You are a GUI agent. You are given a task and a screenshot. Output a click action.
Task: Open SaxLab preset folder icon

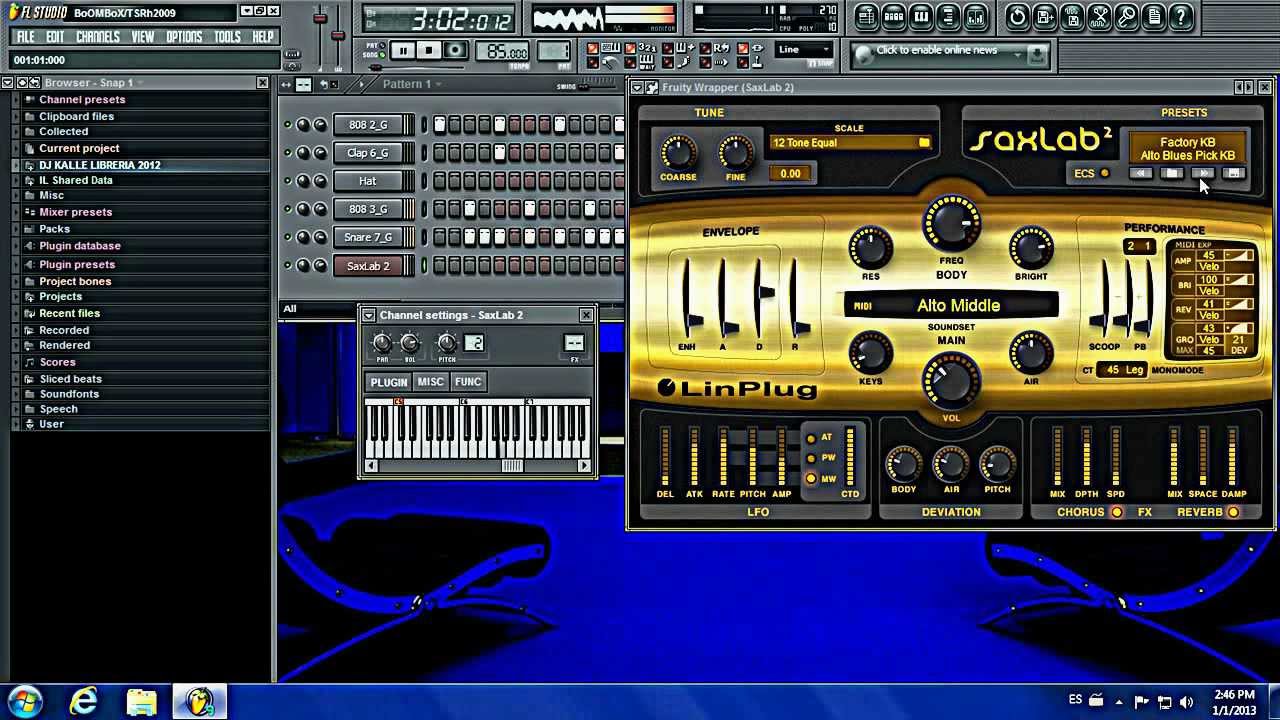click(1172, 173)
